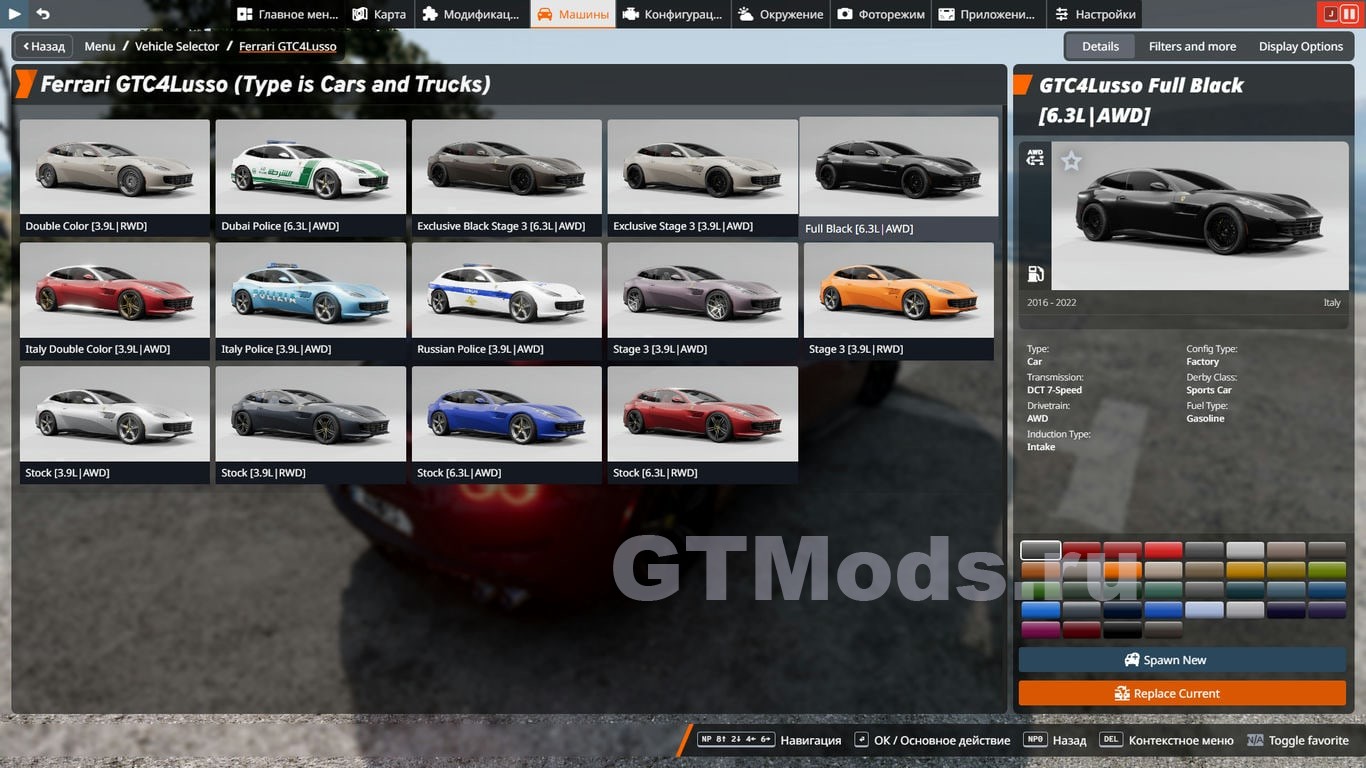Click the undo arrow icon in top bar

click(43, 14)
